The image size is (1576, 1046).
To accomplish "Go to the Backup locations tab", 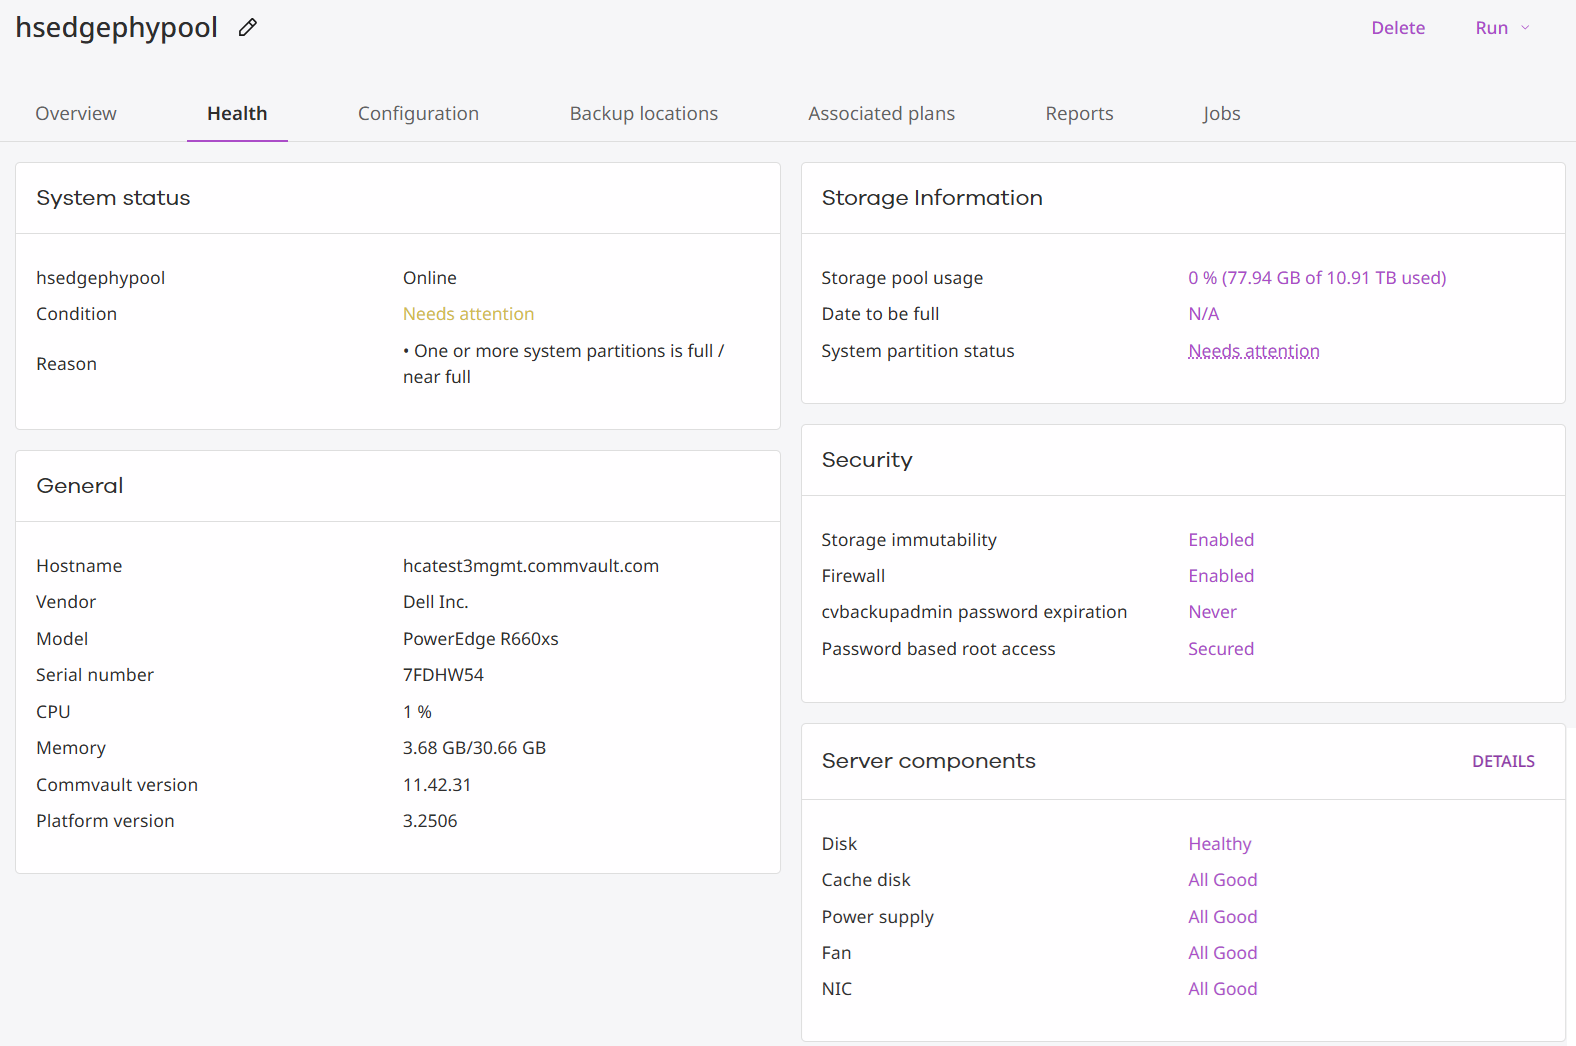I will [643, 114].
